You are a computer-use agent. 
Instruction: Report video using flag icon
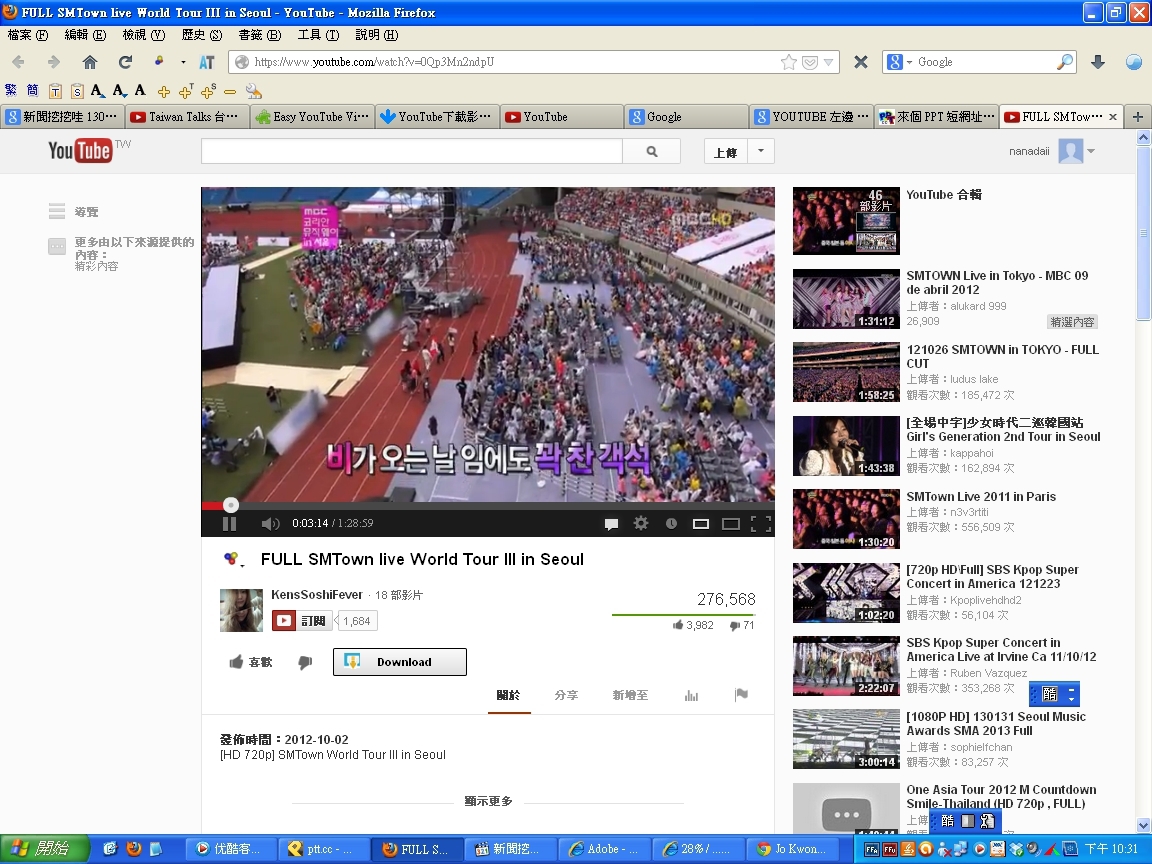click(x=741, y=695)
